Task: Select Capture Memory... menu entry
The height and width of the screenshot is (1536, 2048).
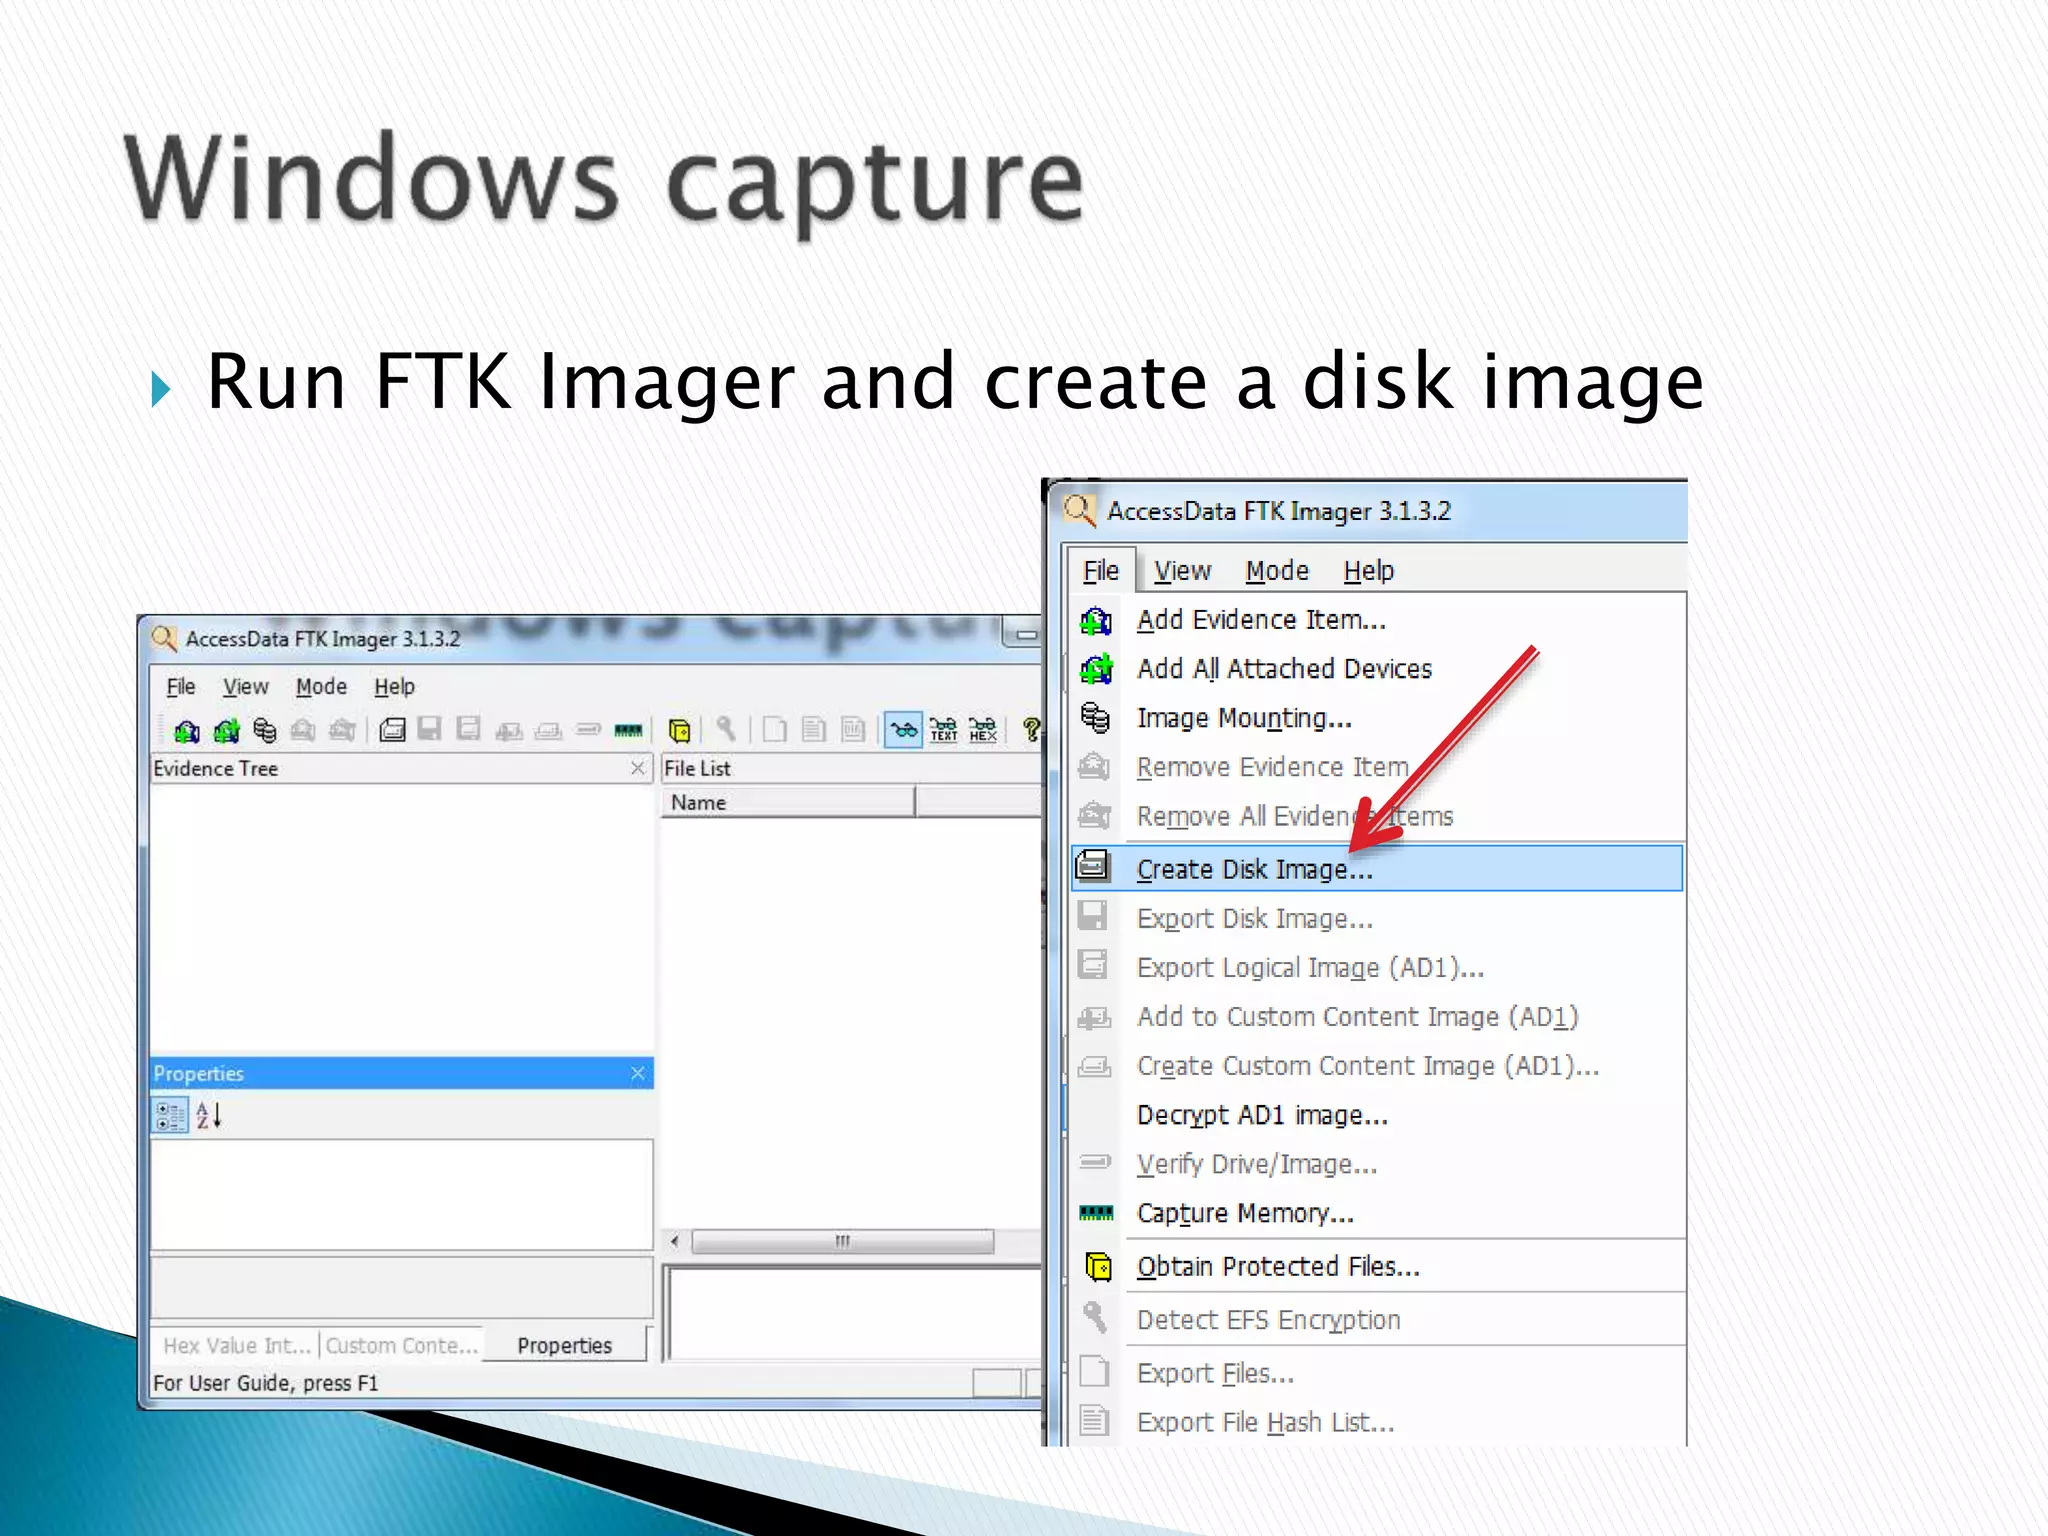Action: click(1378, 1213)
